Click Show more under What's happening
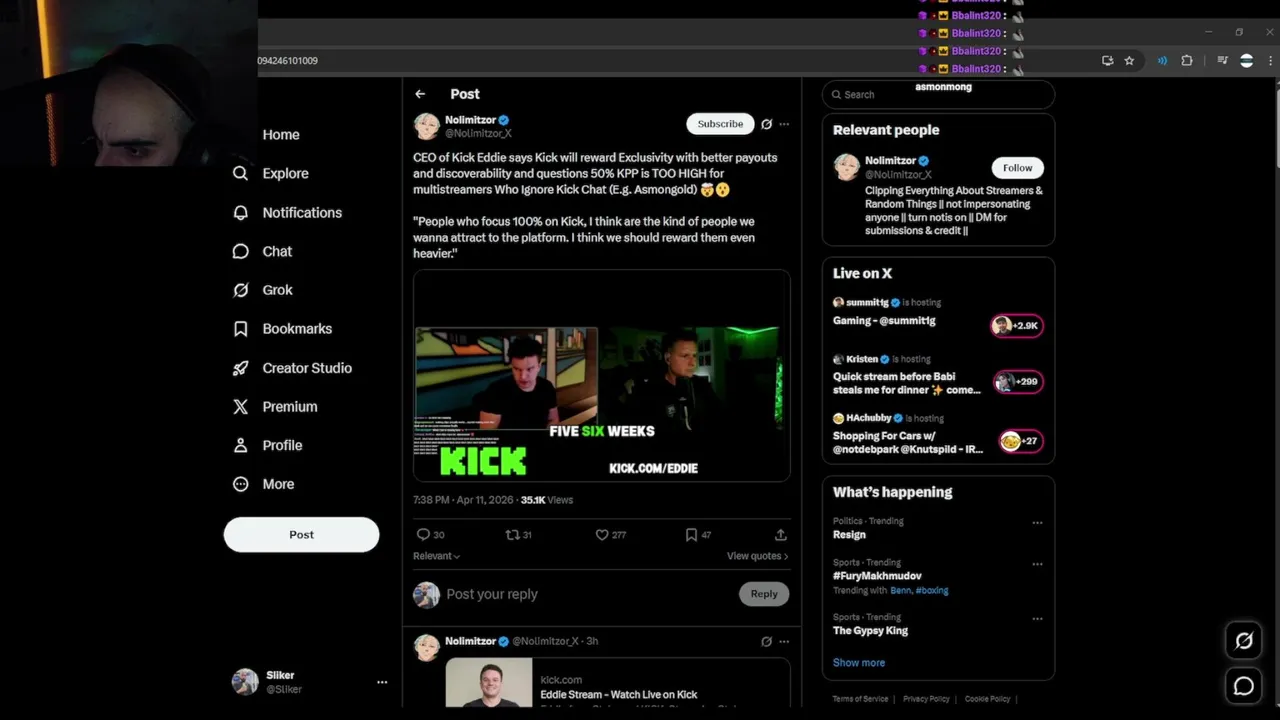The width and height of the screenshot is (1280, 720). pyautogui.click(x=859, y=662)
